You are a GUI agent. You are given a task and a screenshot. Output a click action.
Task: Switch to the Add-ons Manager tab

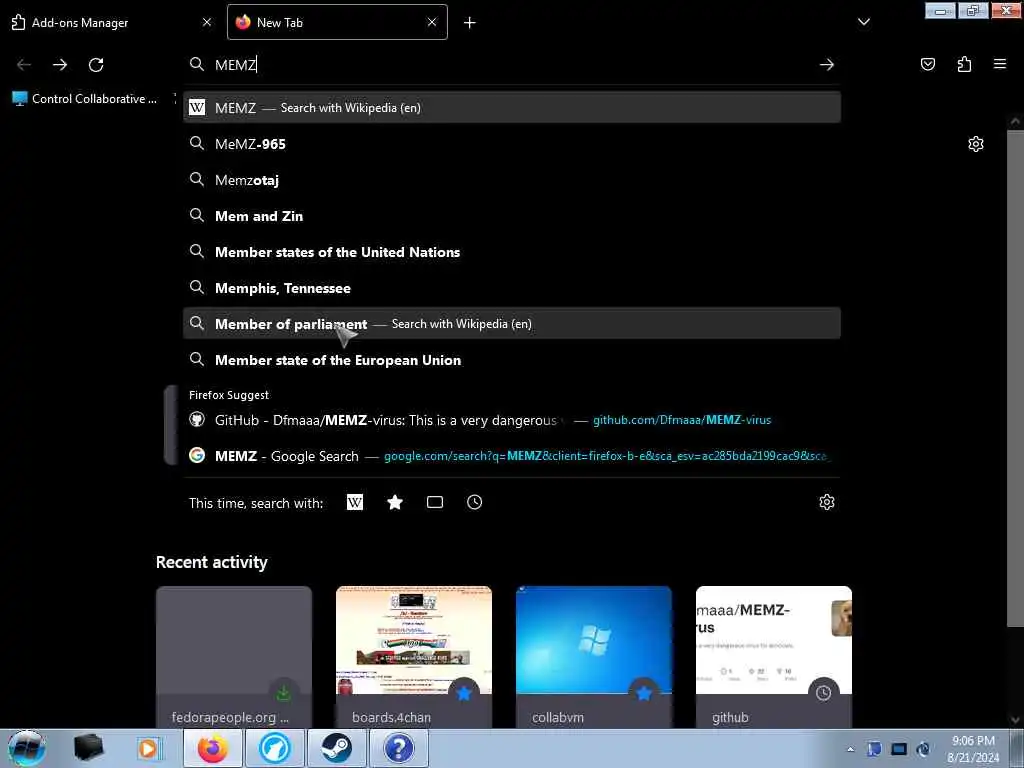pyautogui.click(x=111, y=22)
